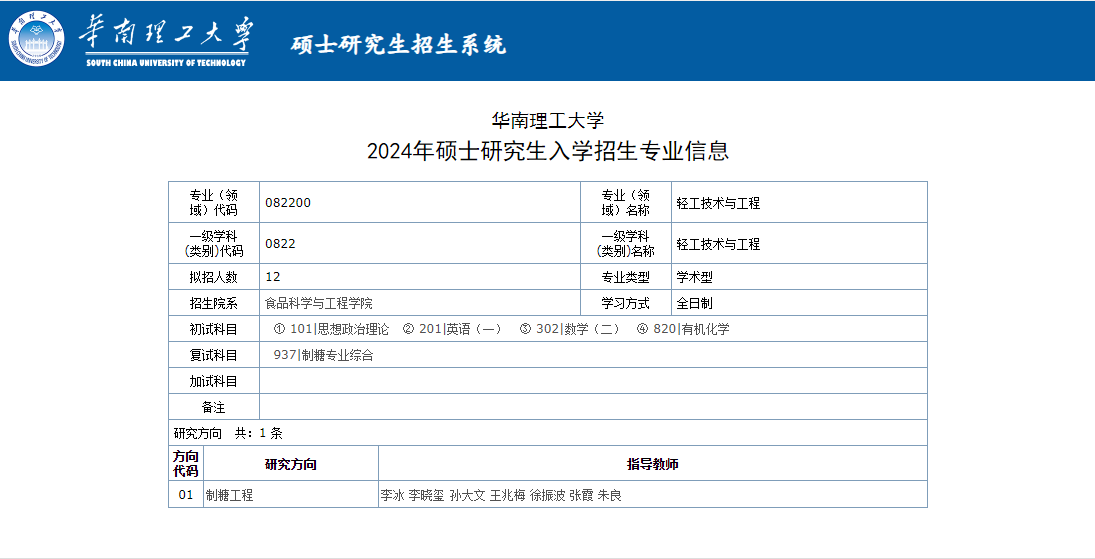
Task: Click advisor name 朱良
Action: [610, 495]
